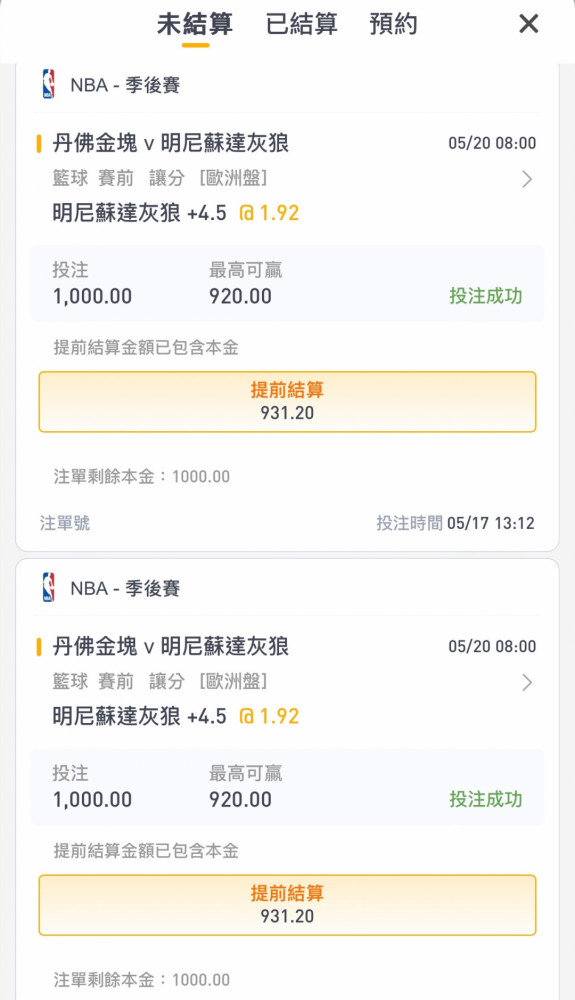This screenshot has height=1000, width=575.
Task: Open second 丹佛金塊 v 明尼蘇達灰狼 match title
Action: point(170,646)
